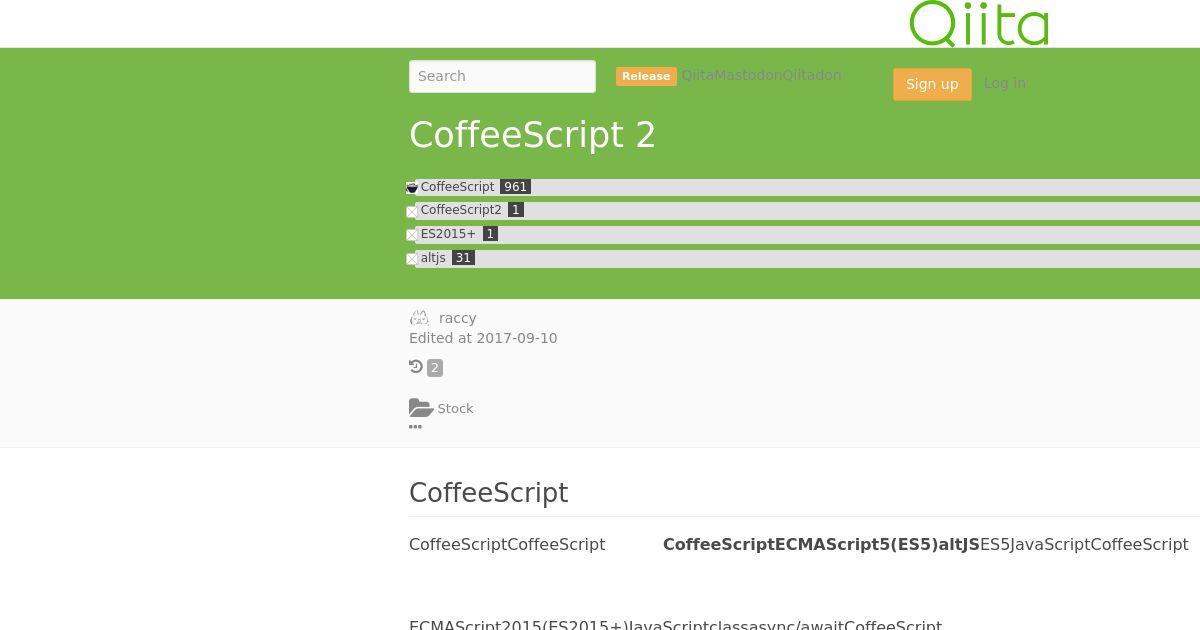Viewport: 1200px width, 630px height.
Task: Click the bold CoffeeScriptECMAScript5(ES5)altJS text
Action: [821, 544]
